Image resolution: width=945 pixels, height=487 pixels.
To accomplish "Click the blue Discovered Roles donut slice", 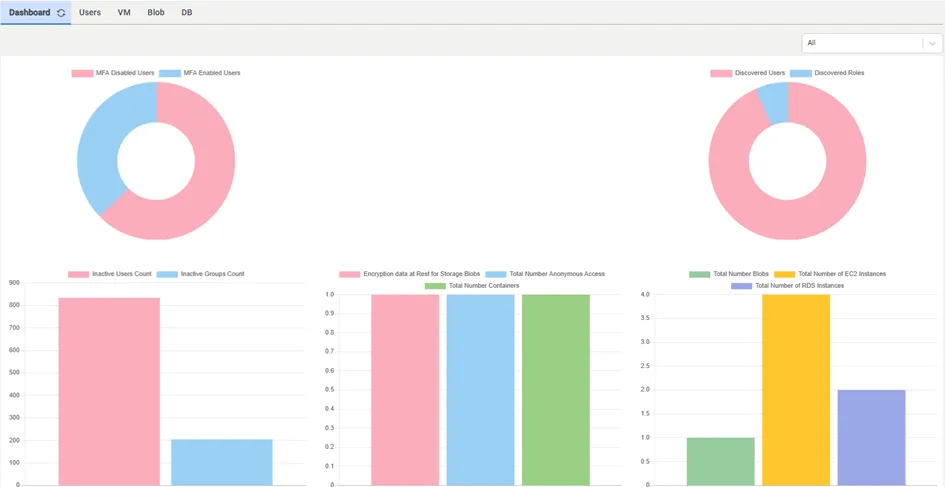I will tap(774, 102).
